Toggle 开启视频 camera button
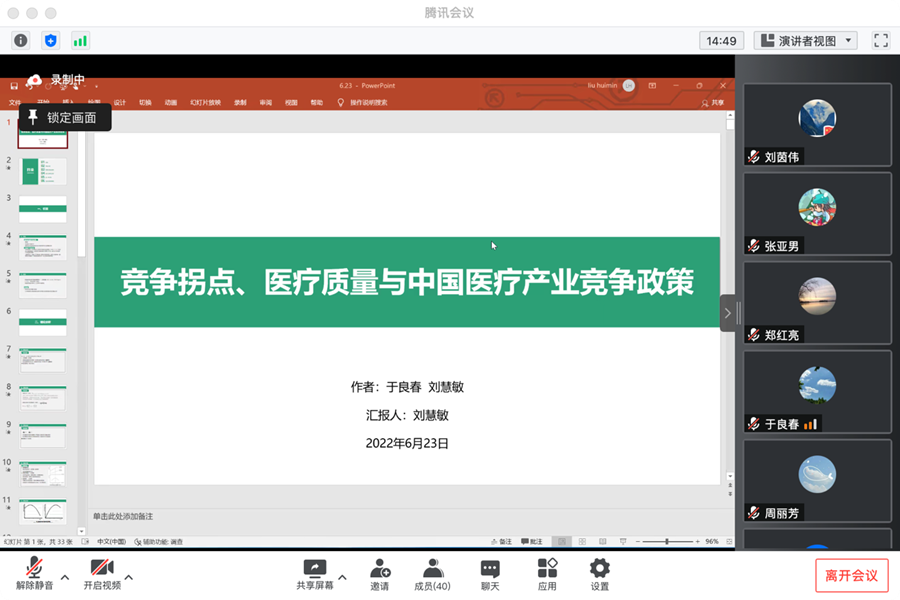The height and width of the screenshot is (600, 900). click(101, 574)
